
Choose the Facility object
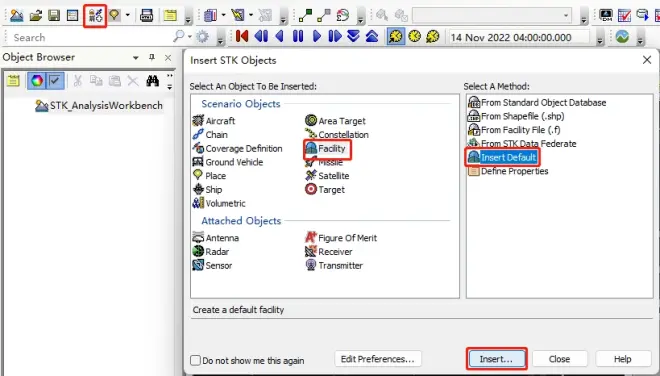point(327,149)
